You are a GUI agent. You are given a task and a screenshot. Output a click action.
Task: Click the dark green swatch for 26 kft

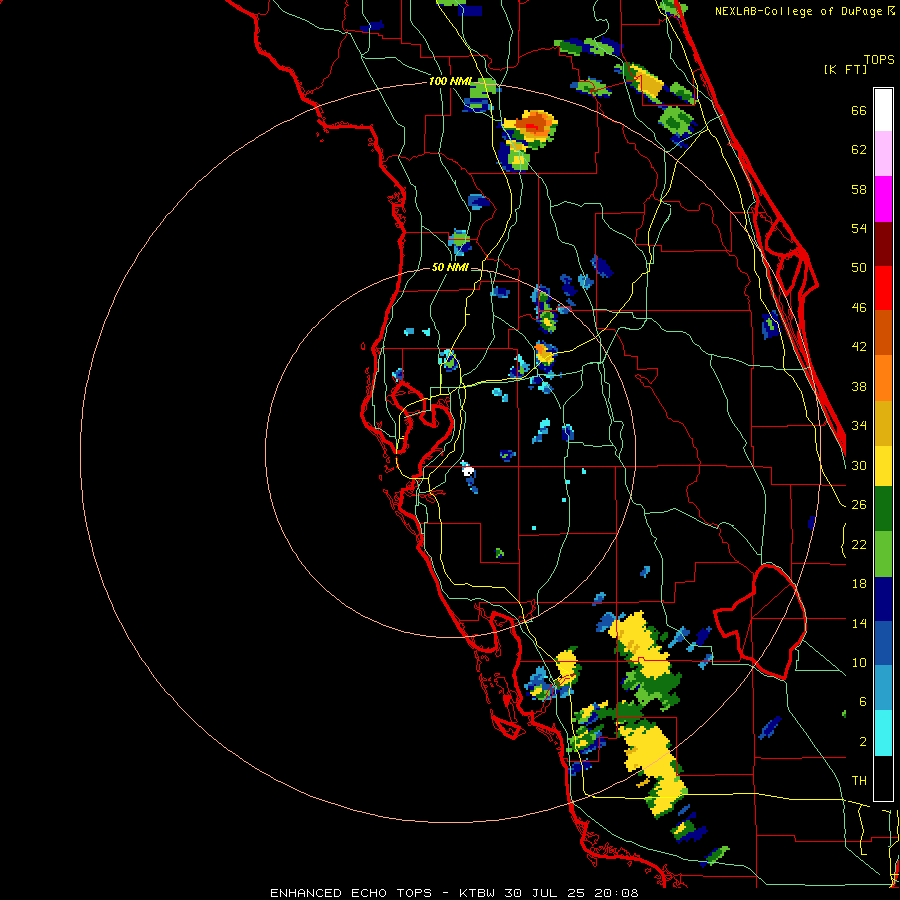(x=883, y=509)
